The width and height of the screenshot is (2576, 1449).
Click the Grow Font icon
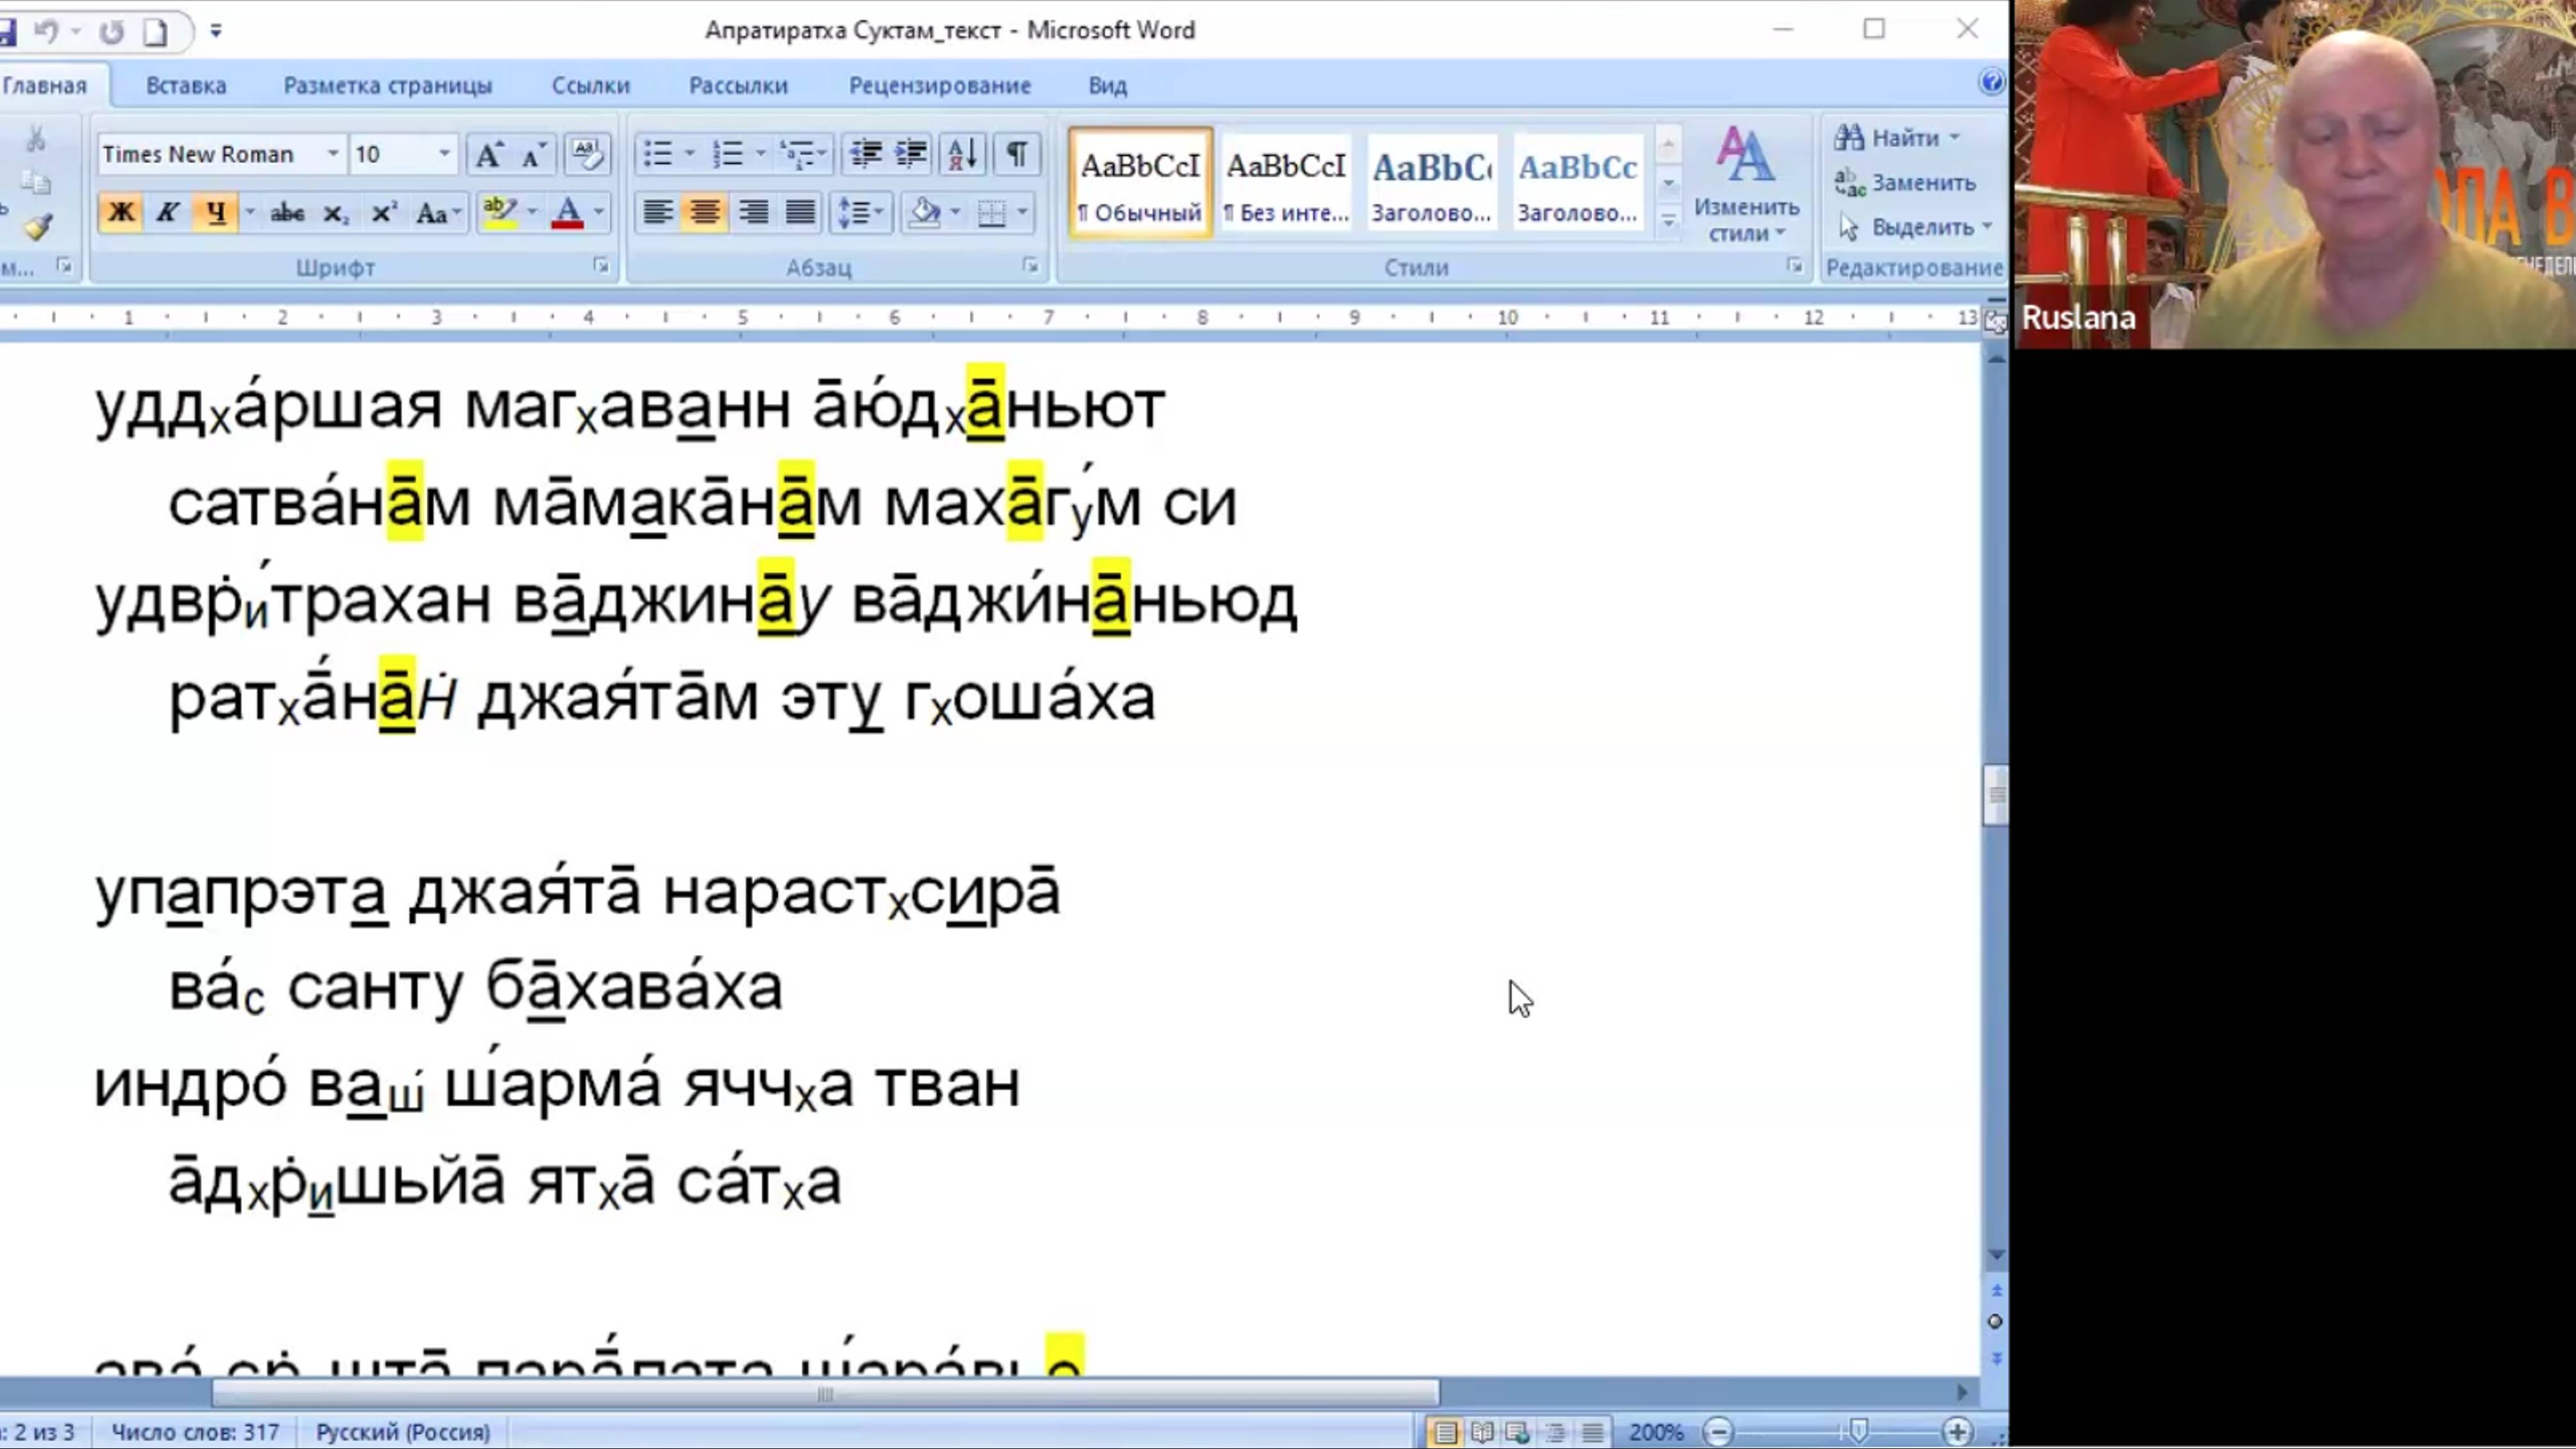[x=488, y=155]
